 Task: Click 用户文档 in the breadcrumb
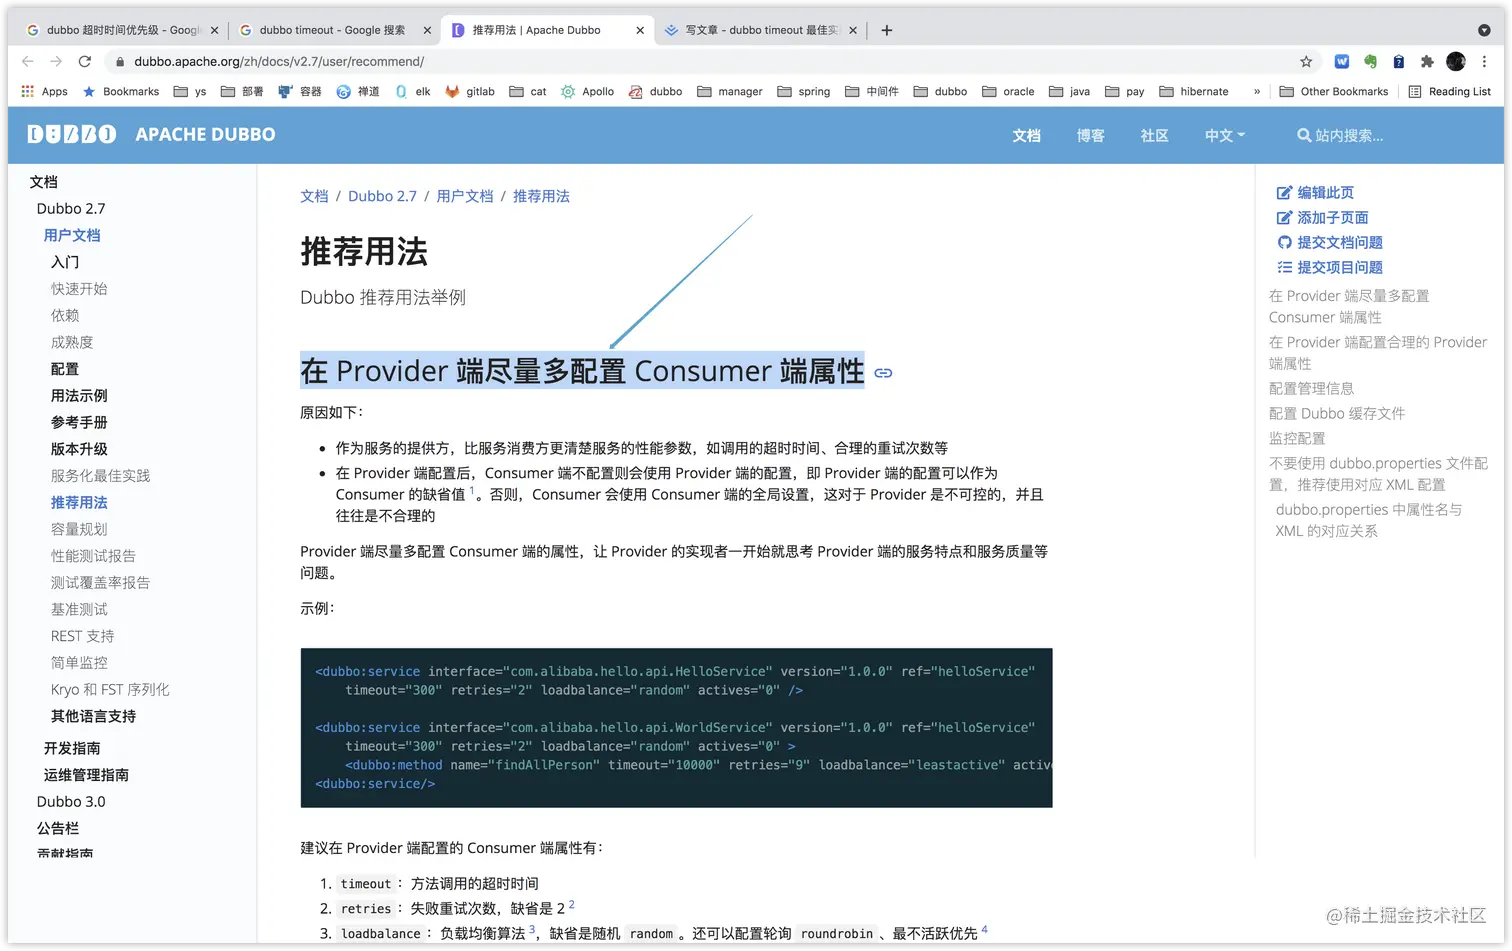(x=465, y=196)
